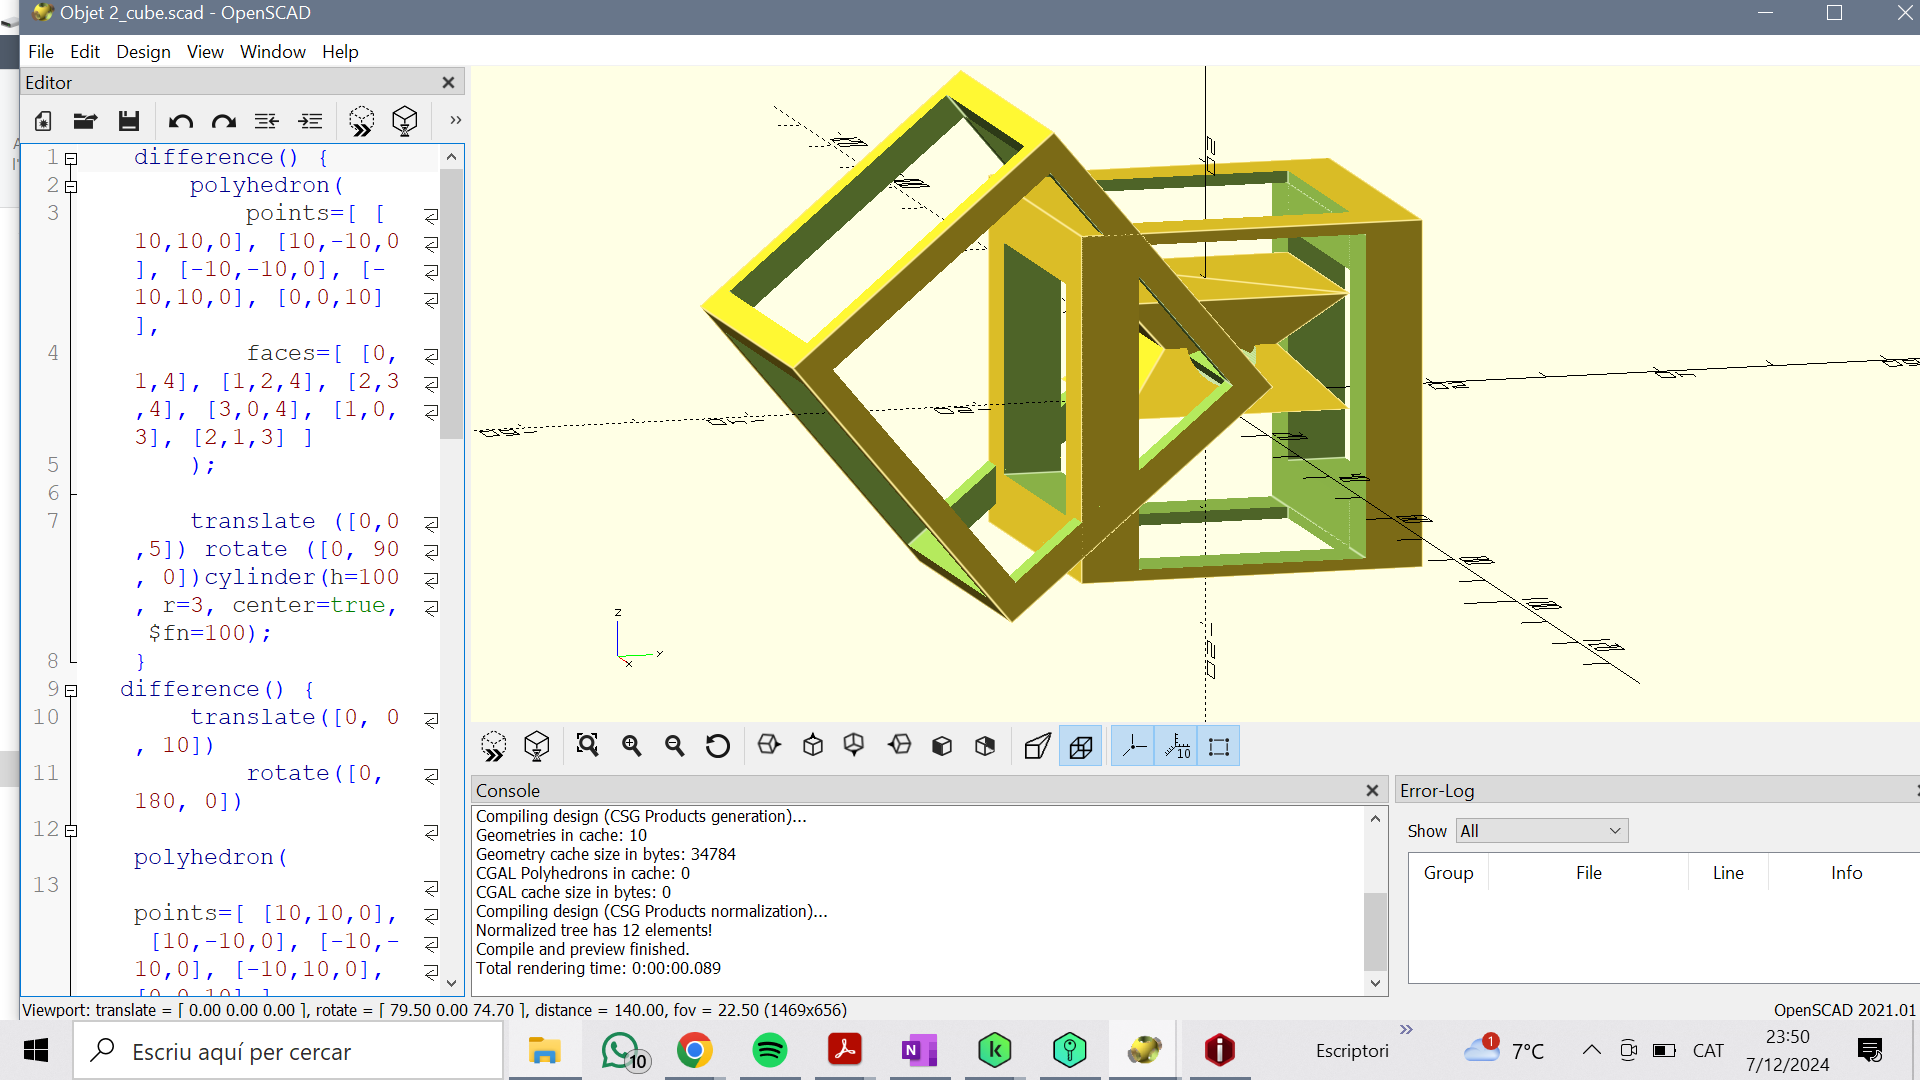This screenshot has height=1080, width=1920.
Task: Reset the view with the circular arrow icon
Action: pos(718,746)
